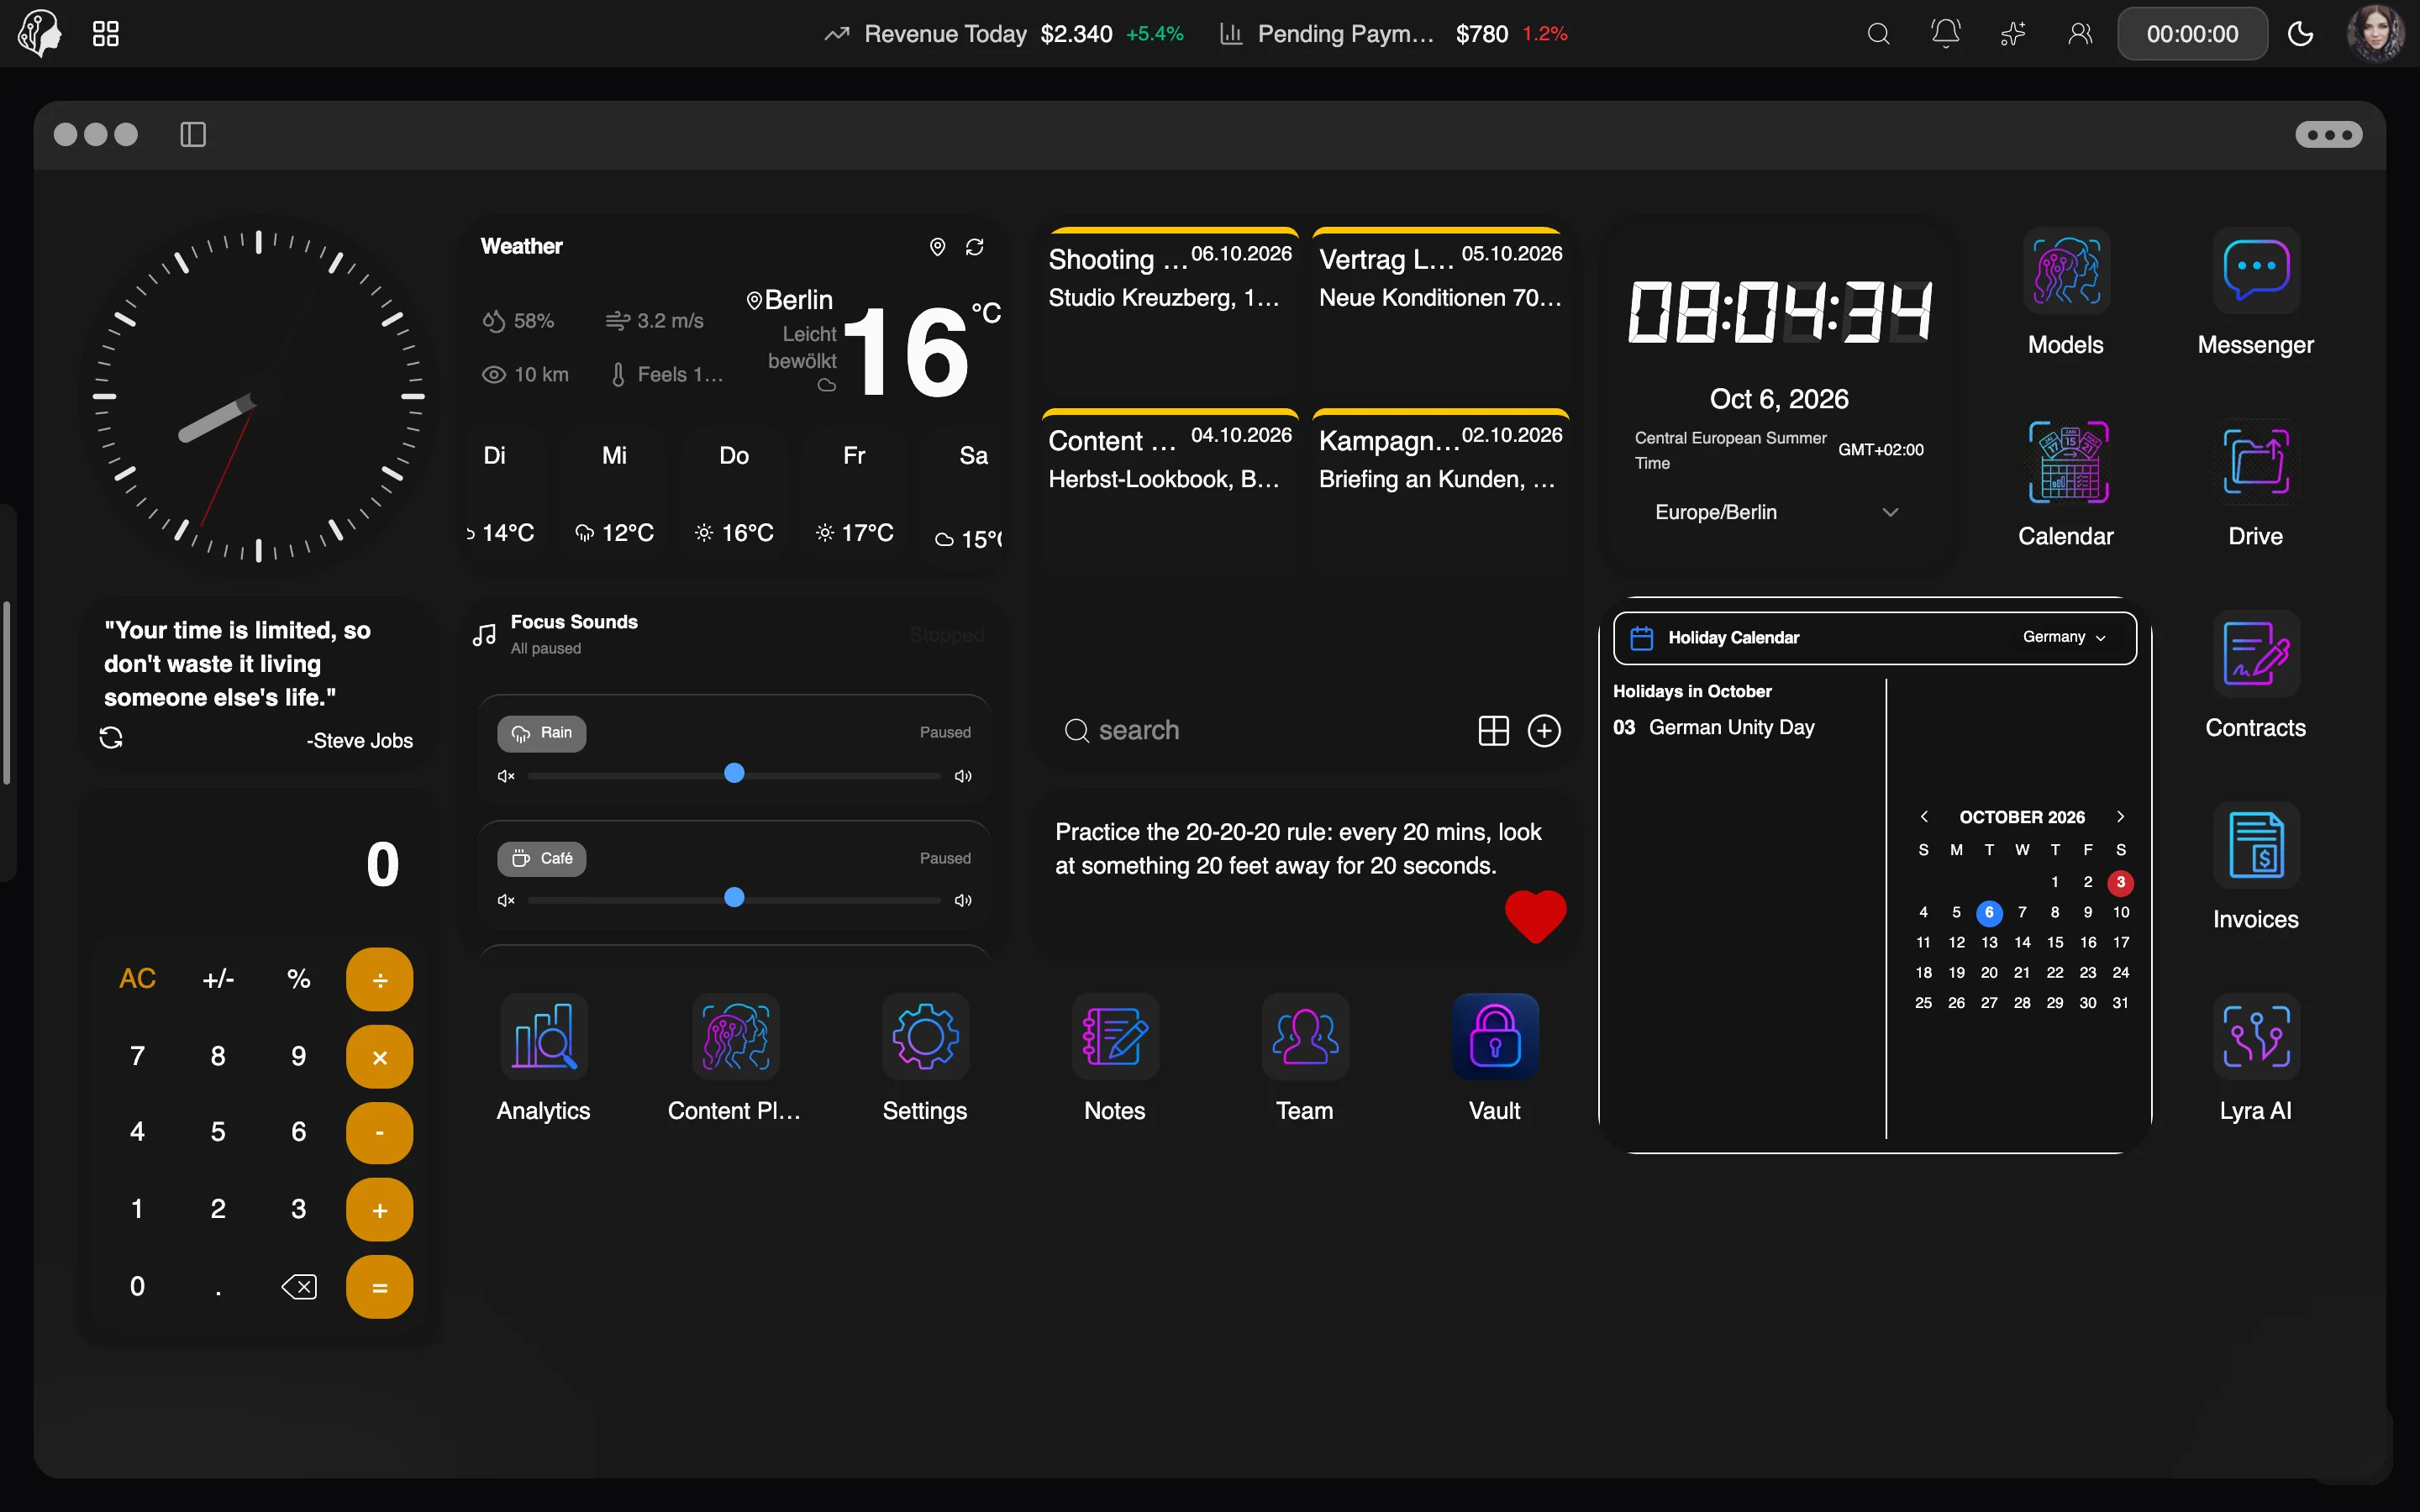The width and height of the screenshot is (2420, 1512).
Task: Open the Vault lock app icon
Action: pyautogui.click(x=1495, y=1036)
